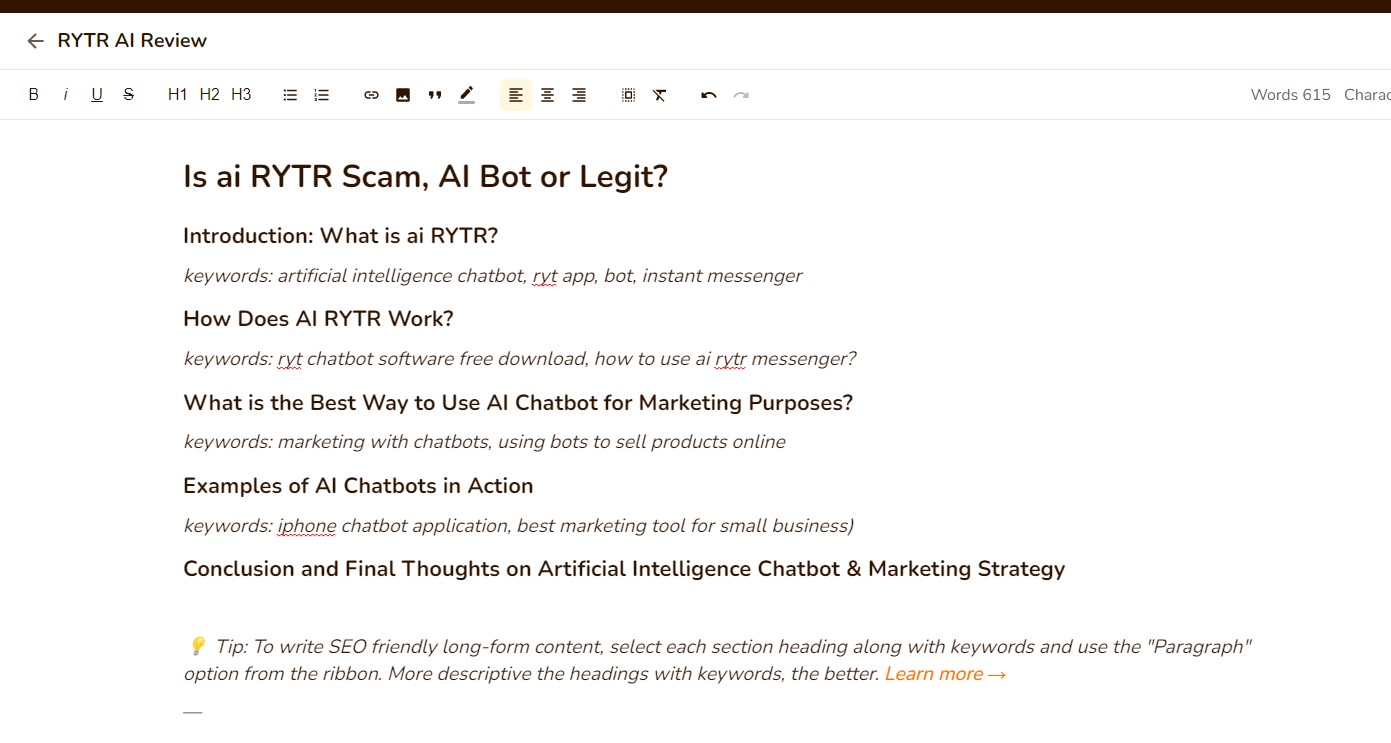Click the 'How Does AI RYTR Work?' heading
Image resolution: width=1391 pixels, height=743 pixels.
click(318, 319)
